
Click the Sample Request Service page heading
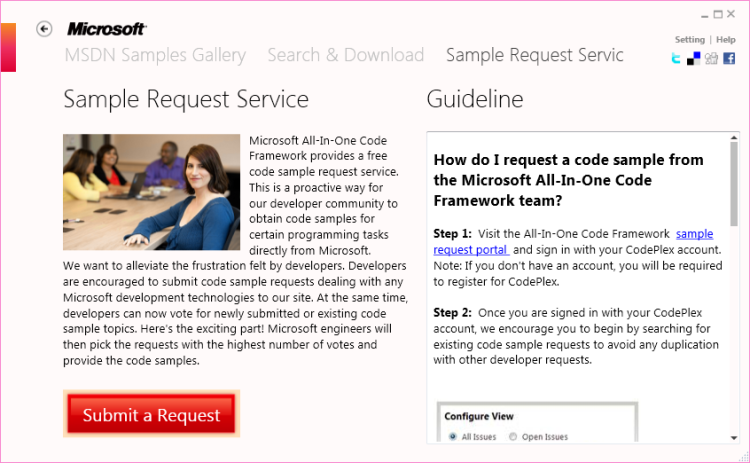click(x=186, y=99)
